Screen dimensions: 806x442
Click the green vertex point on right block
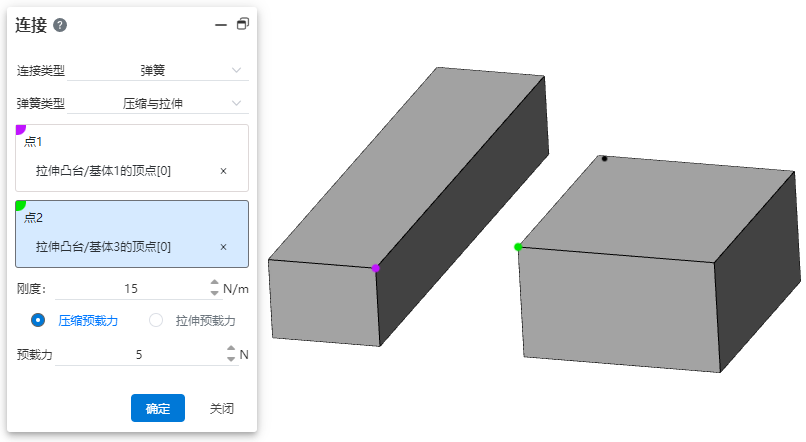pyautogui.click(x=518, y=247)
